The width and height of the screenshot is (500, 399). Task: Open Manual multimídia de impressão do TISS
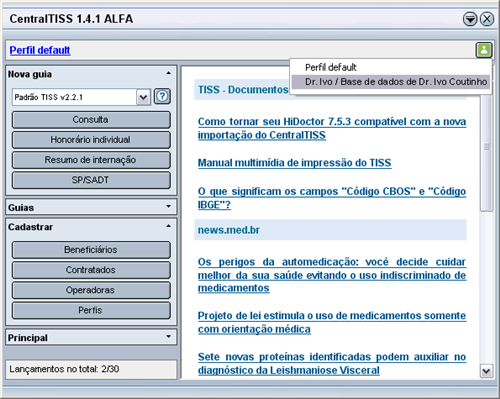point(294,163)
